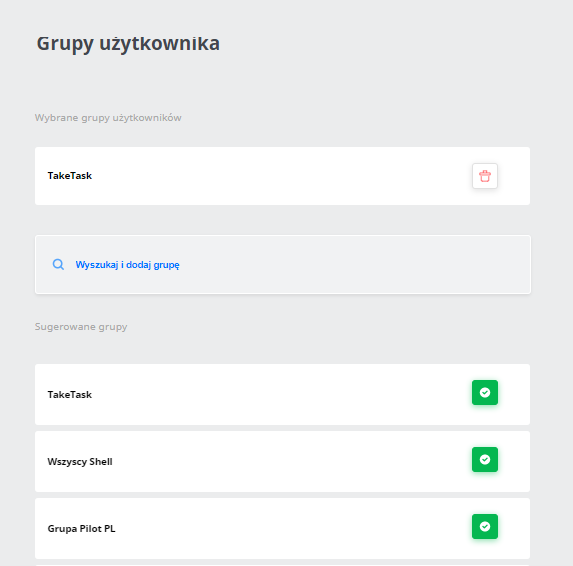This screenshot has width=573, height=566.
Task: Toggle green check for Grupa Pilot PL
Action: tap(485, 526)
